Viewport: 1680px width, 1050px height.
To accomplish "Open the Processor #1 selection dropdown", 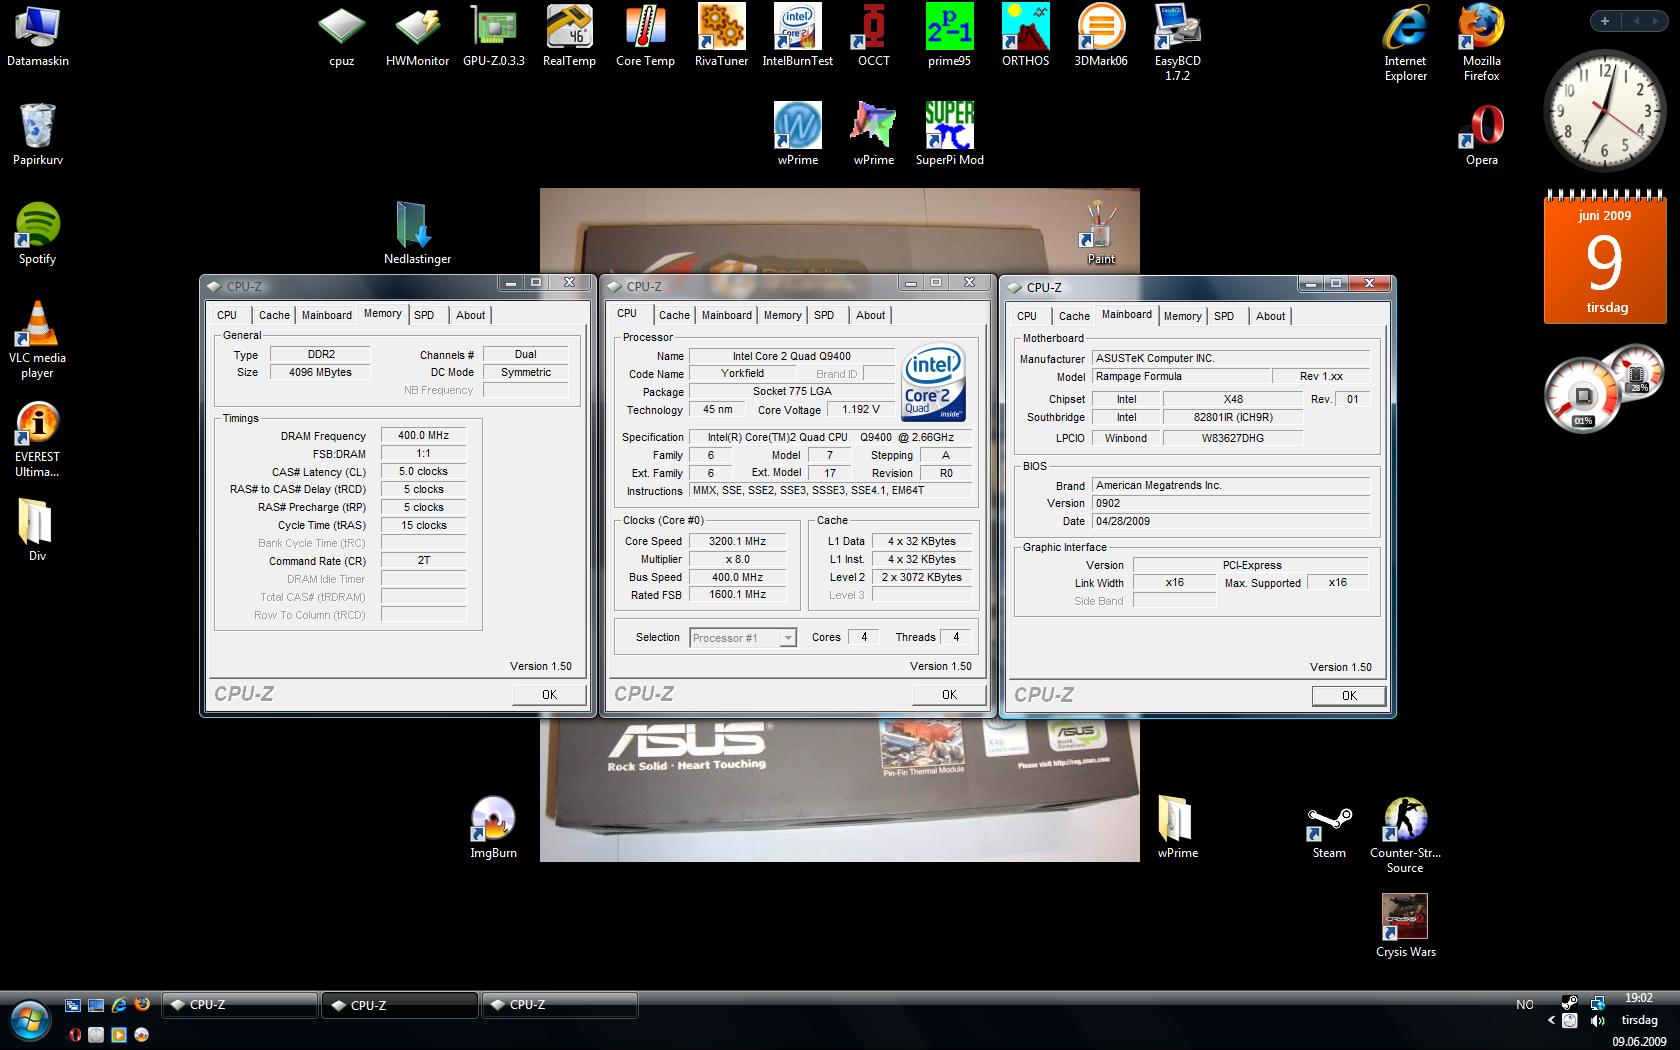I will [x=743, y=638].
